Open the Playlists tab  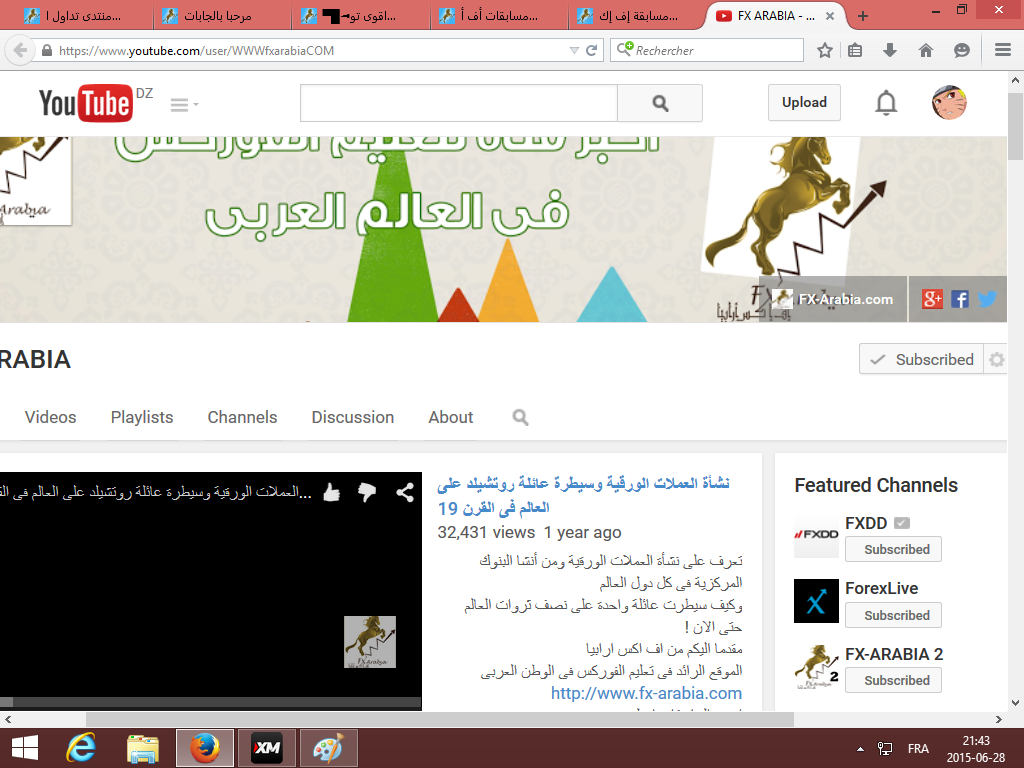point(142,417)
